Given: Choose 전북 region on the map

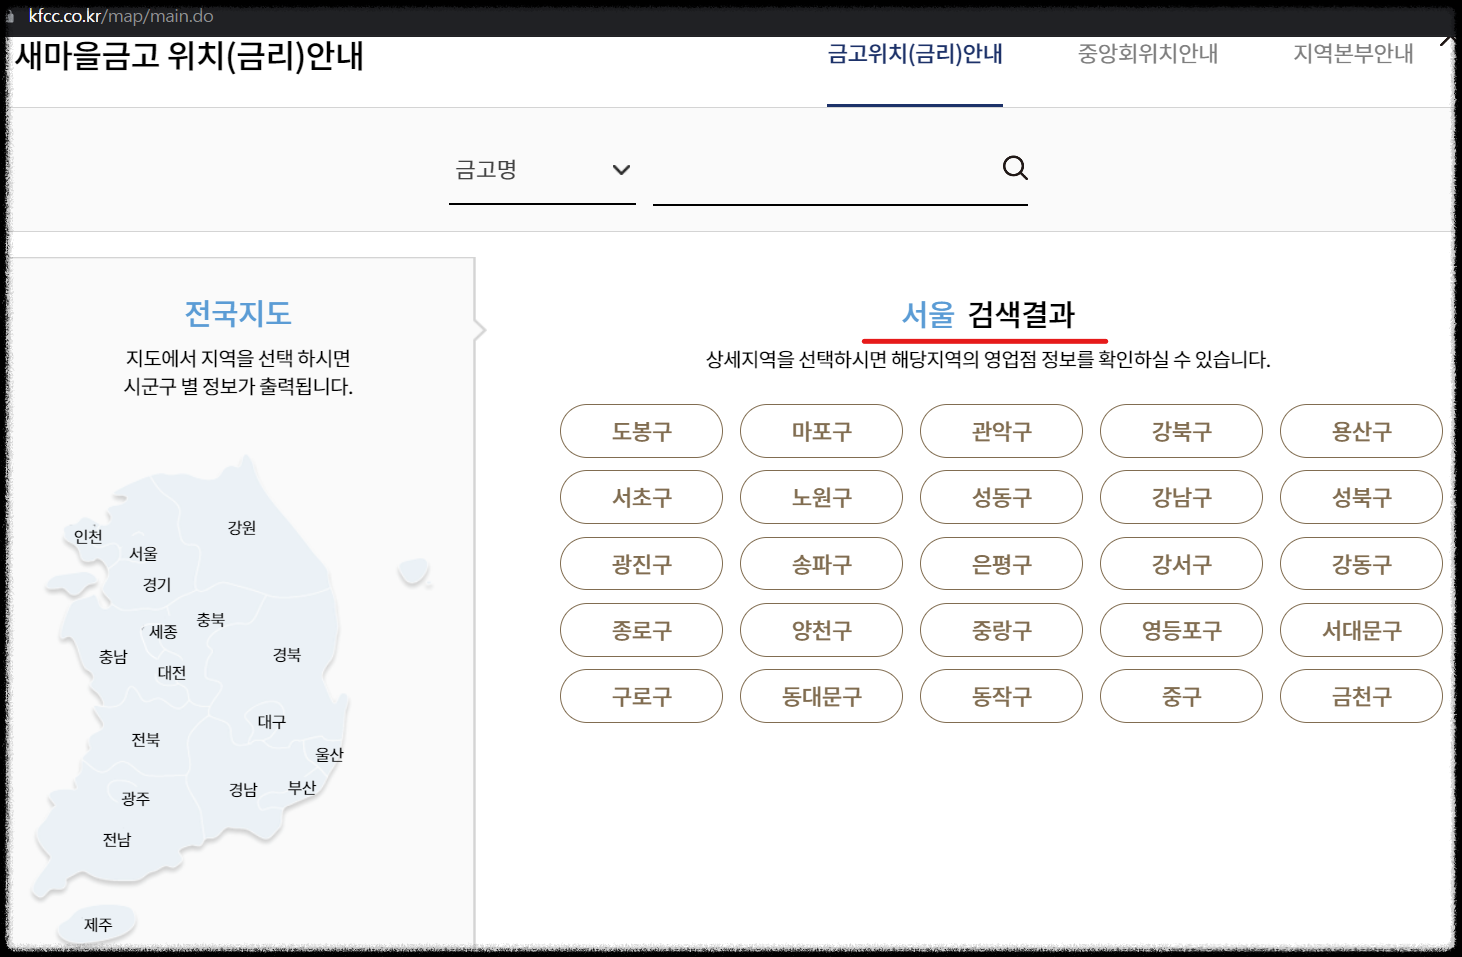Looking at the screenshot, I should coord(146,739).
